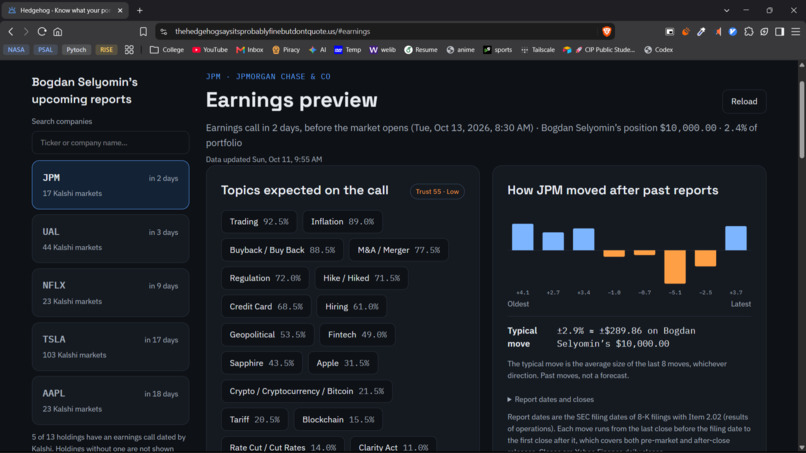Click the browser forward arrow
Viewport: 806px width, 453px height.
point(26,31)
